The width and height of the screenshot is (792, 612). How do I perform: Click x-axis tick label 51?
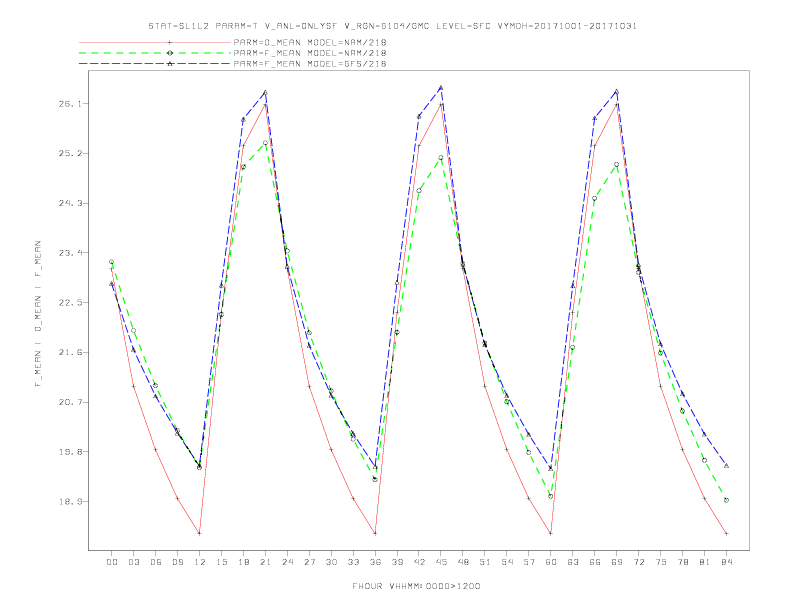click(x=485, y=562)
